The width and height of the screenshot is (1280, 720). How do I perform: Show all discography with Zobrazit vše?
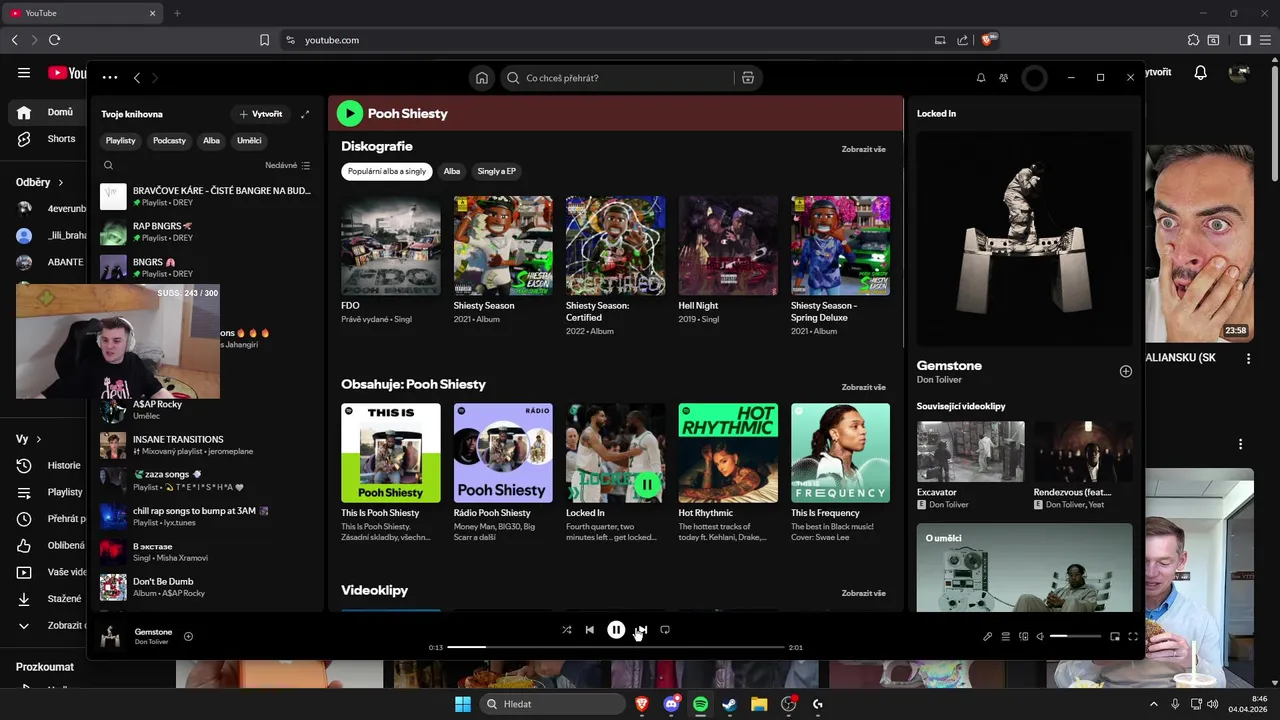tap(863, 149)
